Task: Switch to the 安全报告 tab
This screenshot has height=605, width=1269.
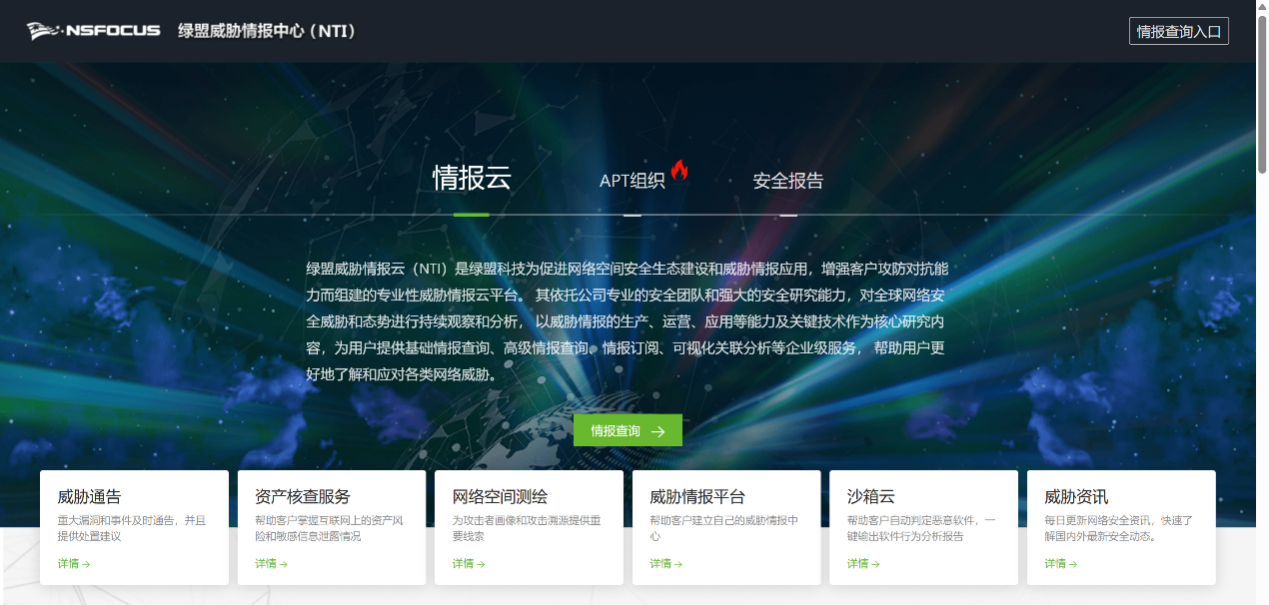Action: coord(786,180)
